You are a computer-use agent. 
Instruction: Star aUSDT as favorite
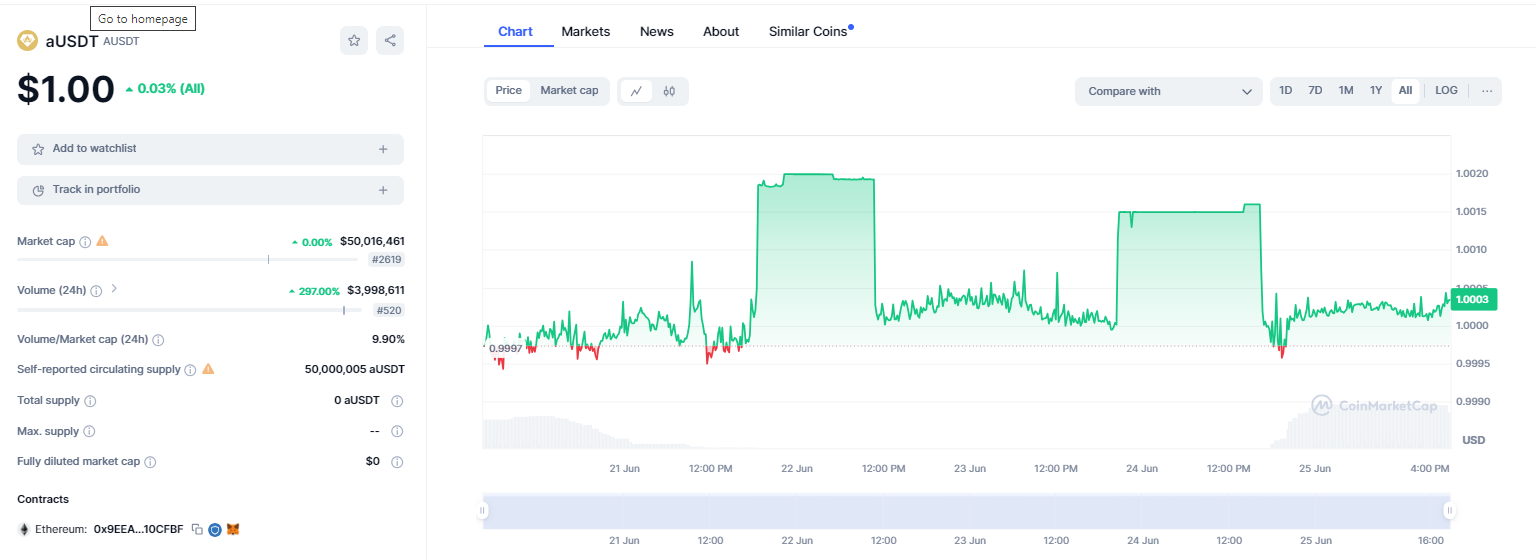click(x=354, y=41)
